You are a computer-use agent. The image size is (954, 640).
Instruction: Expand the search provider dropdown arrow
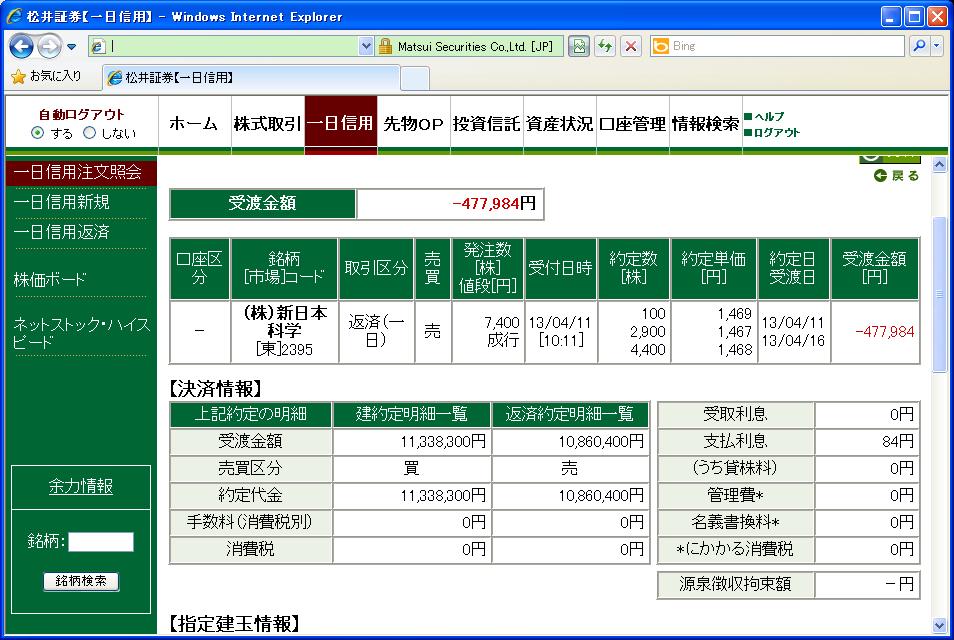pos(937,46)
